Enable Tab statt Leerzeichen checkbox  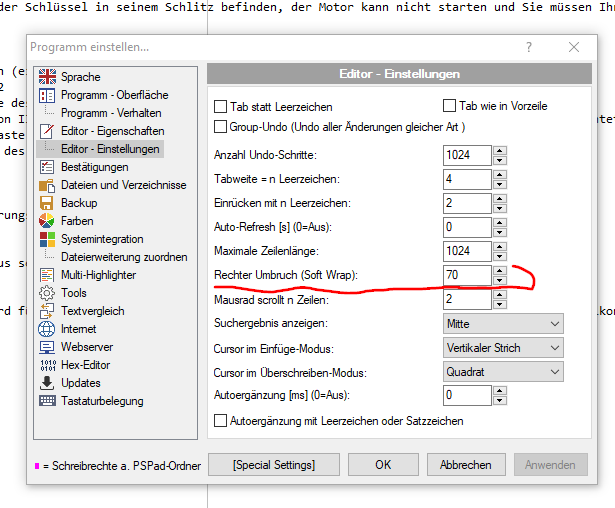click(x=220, y=107)
